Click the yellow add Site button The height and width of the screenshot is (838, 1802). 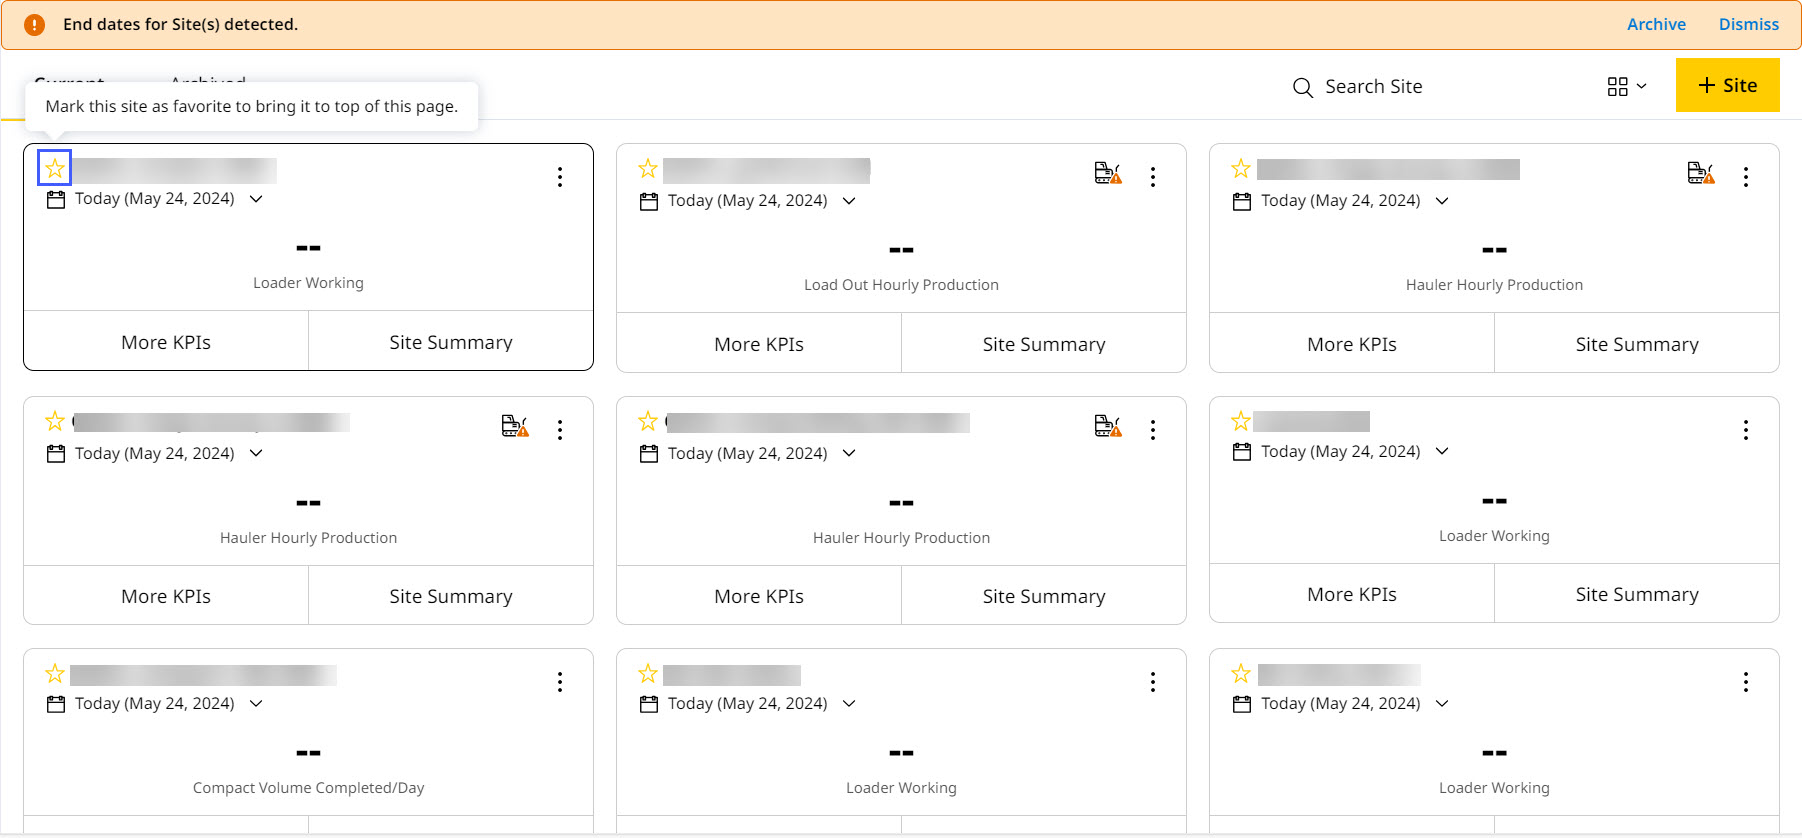pyautogui.click(x=1727, y=85)
